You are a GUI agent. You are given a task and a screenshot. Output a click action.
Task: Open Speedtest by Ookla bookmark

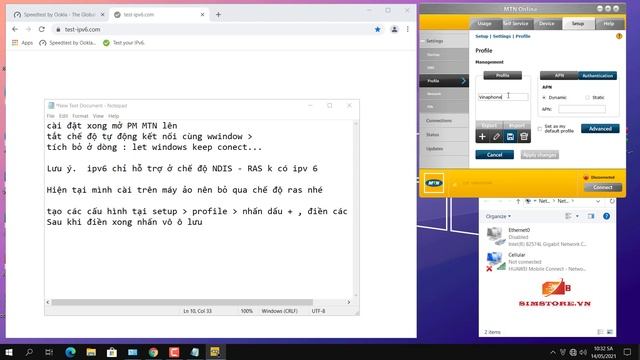click(x=67, y=43)
